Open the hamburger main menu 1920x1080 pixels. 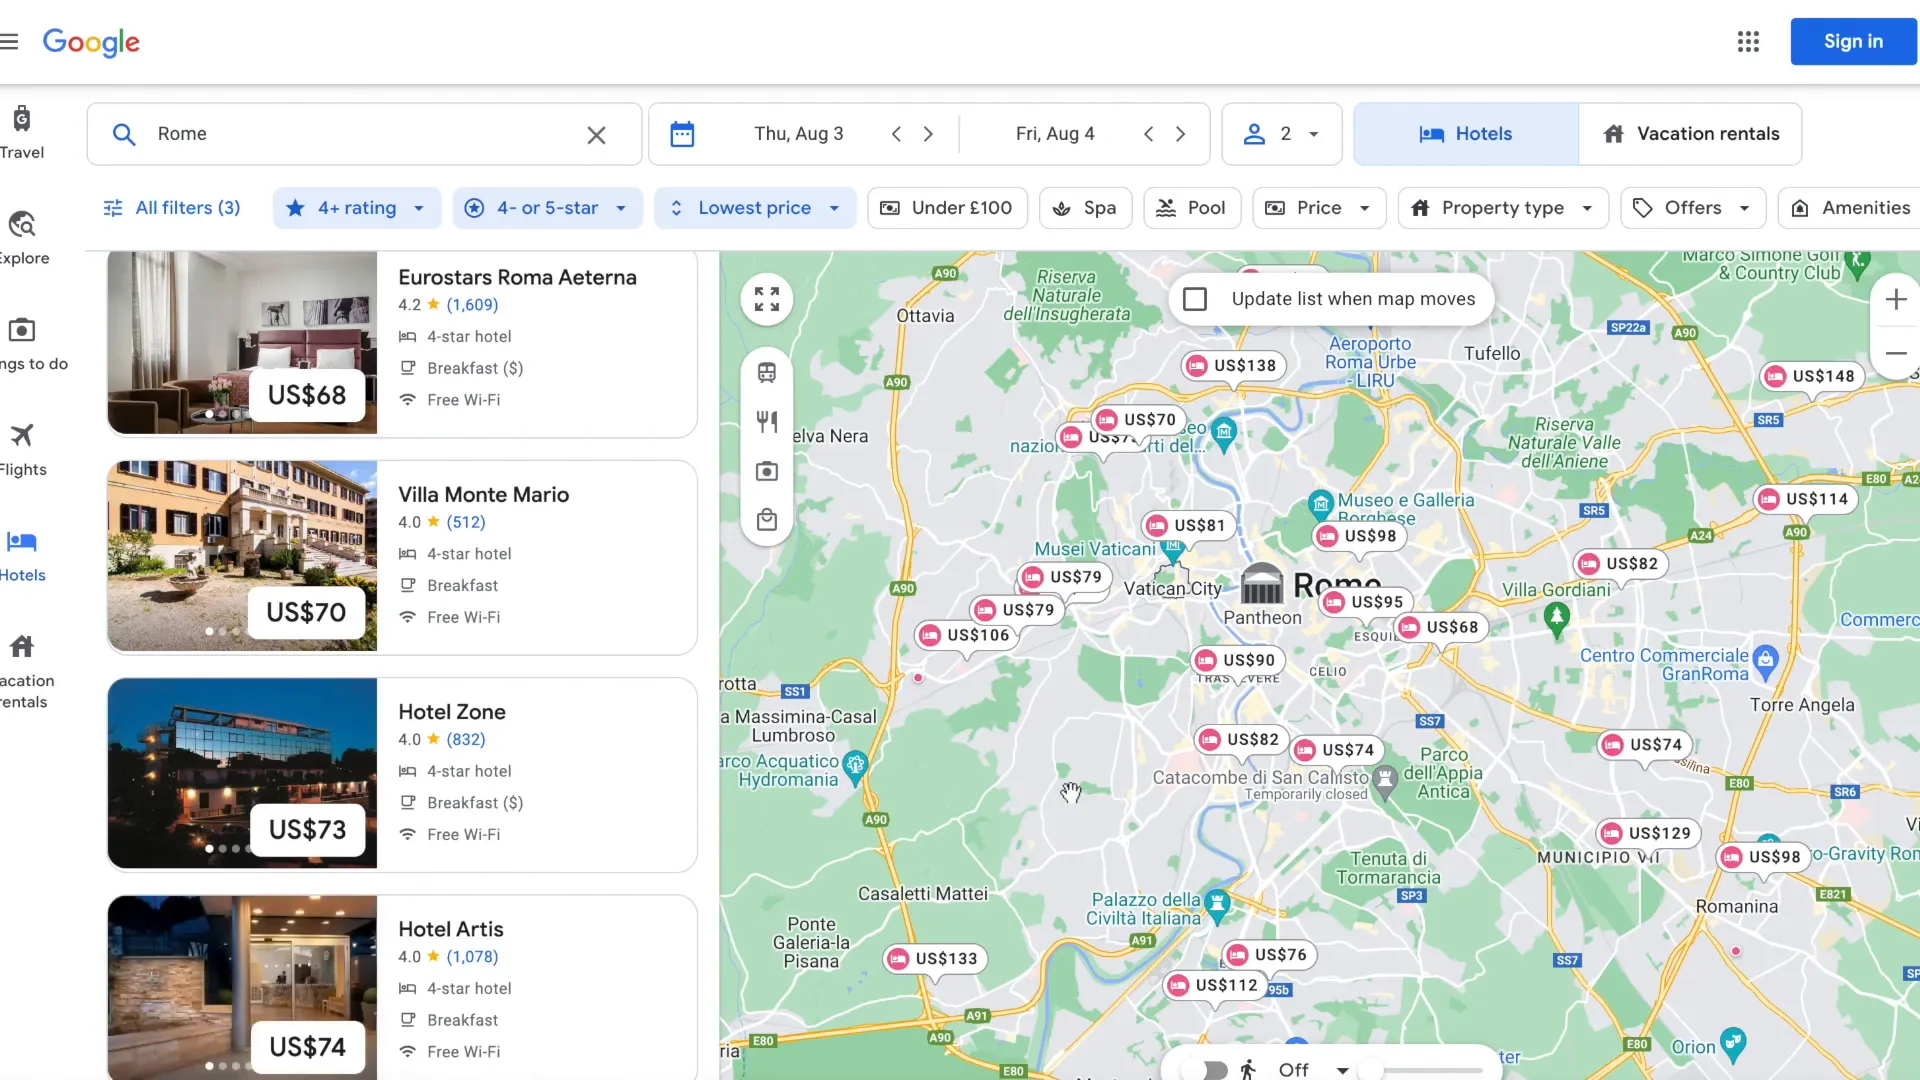(x=10, y=42)
